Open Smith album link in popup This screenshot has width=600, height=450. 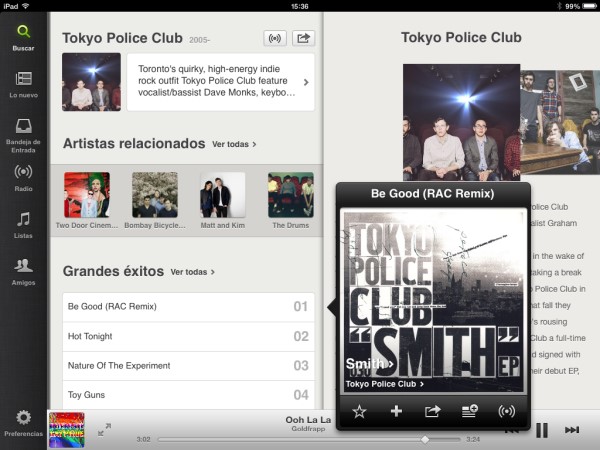pos(369,364)
